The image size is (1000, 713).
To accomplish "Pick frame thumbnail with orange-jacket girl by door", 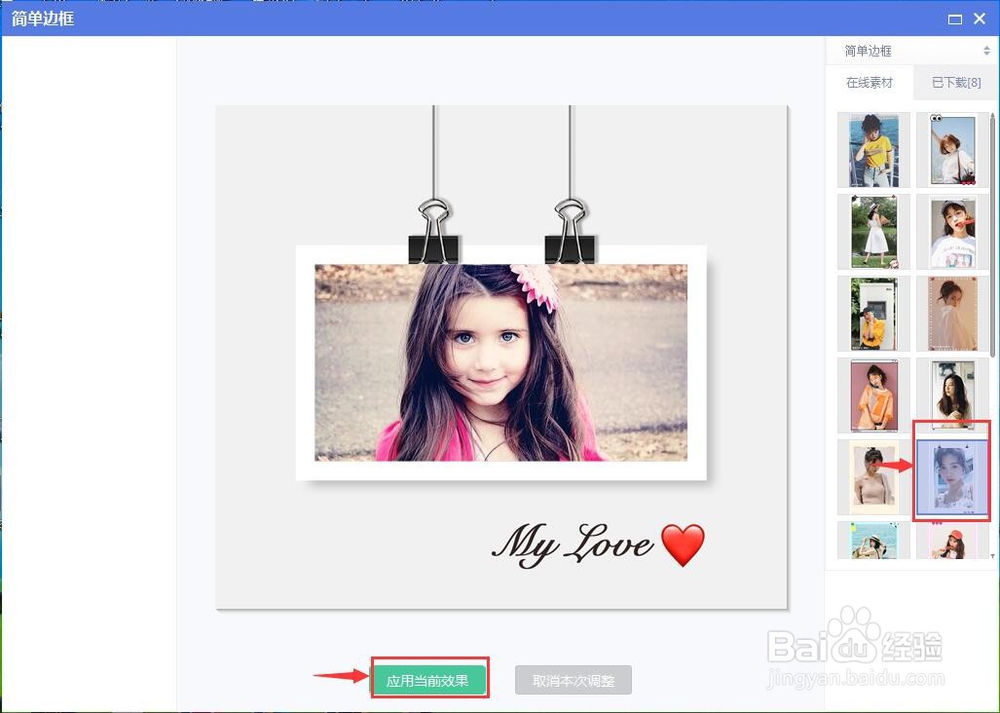I will coord(874,314).
